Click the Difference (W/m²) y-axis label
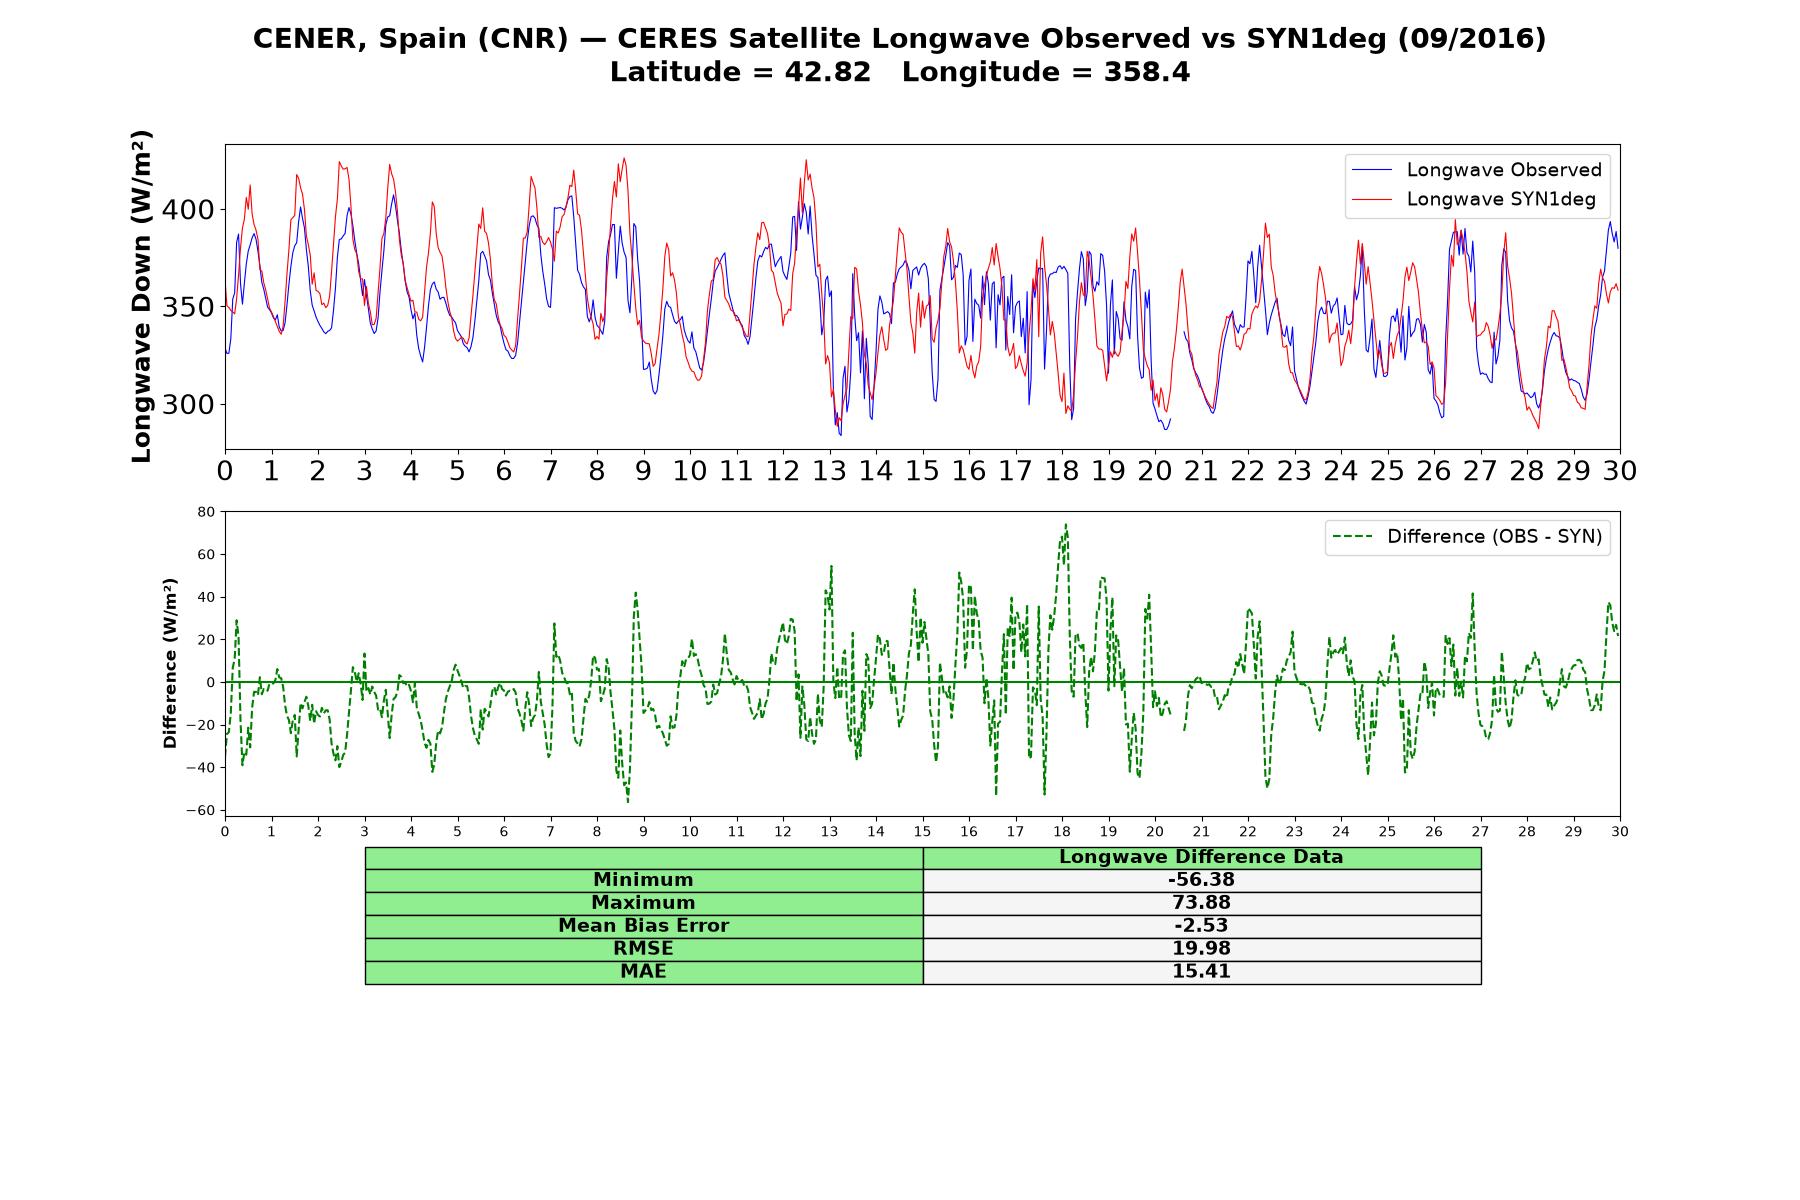Viewport: 1800px width, 1200px height. pos(170,663)
